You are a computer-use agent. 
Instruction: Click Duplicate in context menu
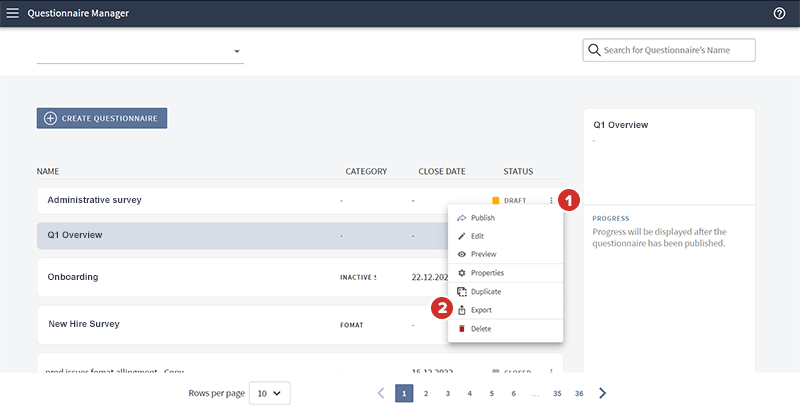[x=486, y=292]
